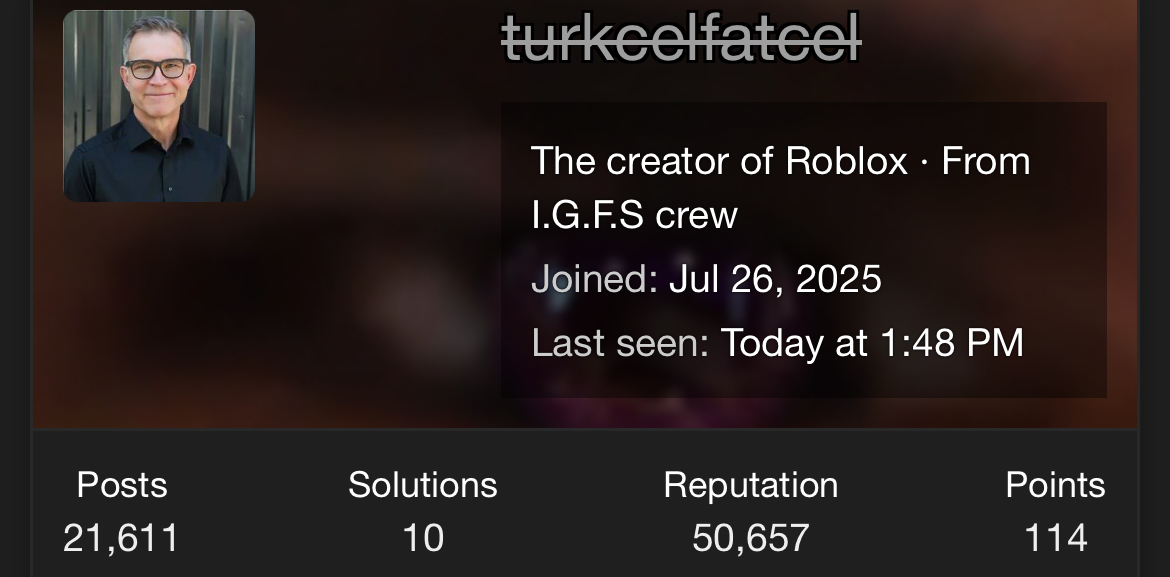Click the join date Jul 26, 2025
The image size is (1170, 577).
coord(775,280)
